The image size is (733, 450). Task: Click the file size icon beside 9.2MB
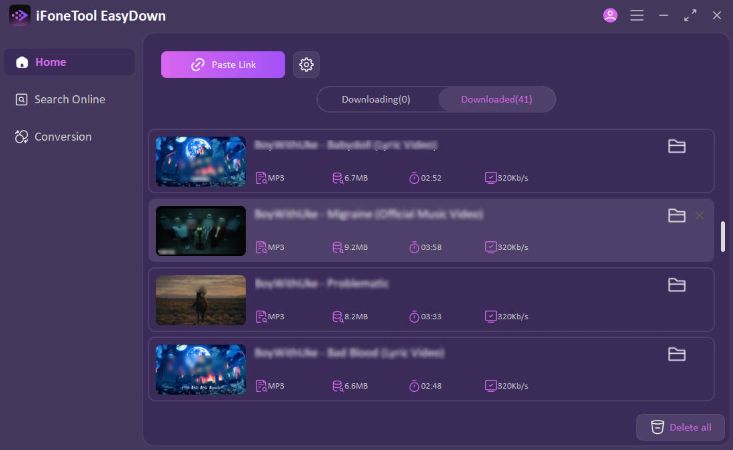click(x=337, y=247)
